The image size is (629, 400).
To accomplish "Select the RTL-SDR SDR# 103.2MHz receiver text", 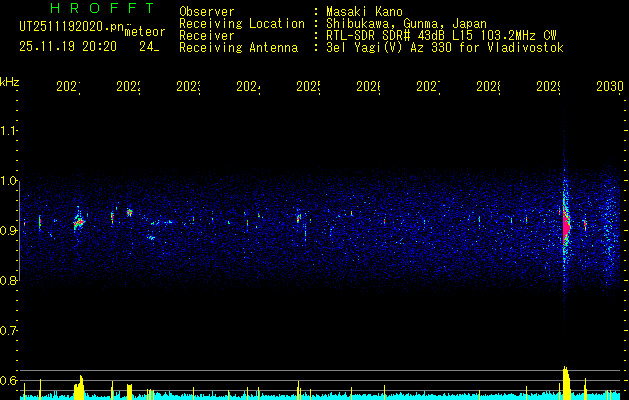I will (441, 36).
